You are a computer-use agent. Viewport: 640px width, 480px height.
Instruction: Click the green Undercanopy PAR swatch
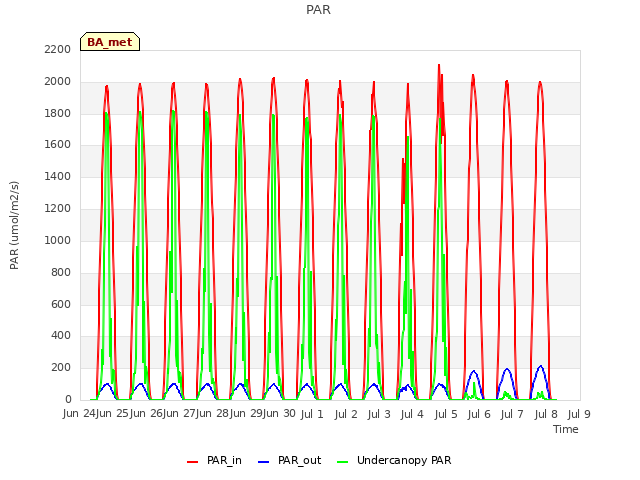click(342, 462)
